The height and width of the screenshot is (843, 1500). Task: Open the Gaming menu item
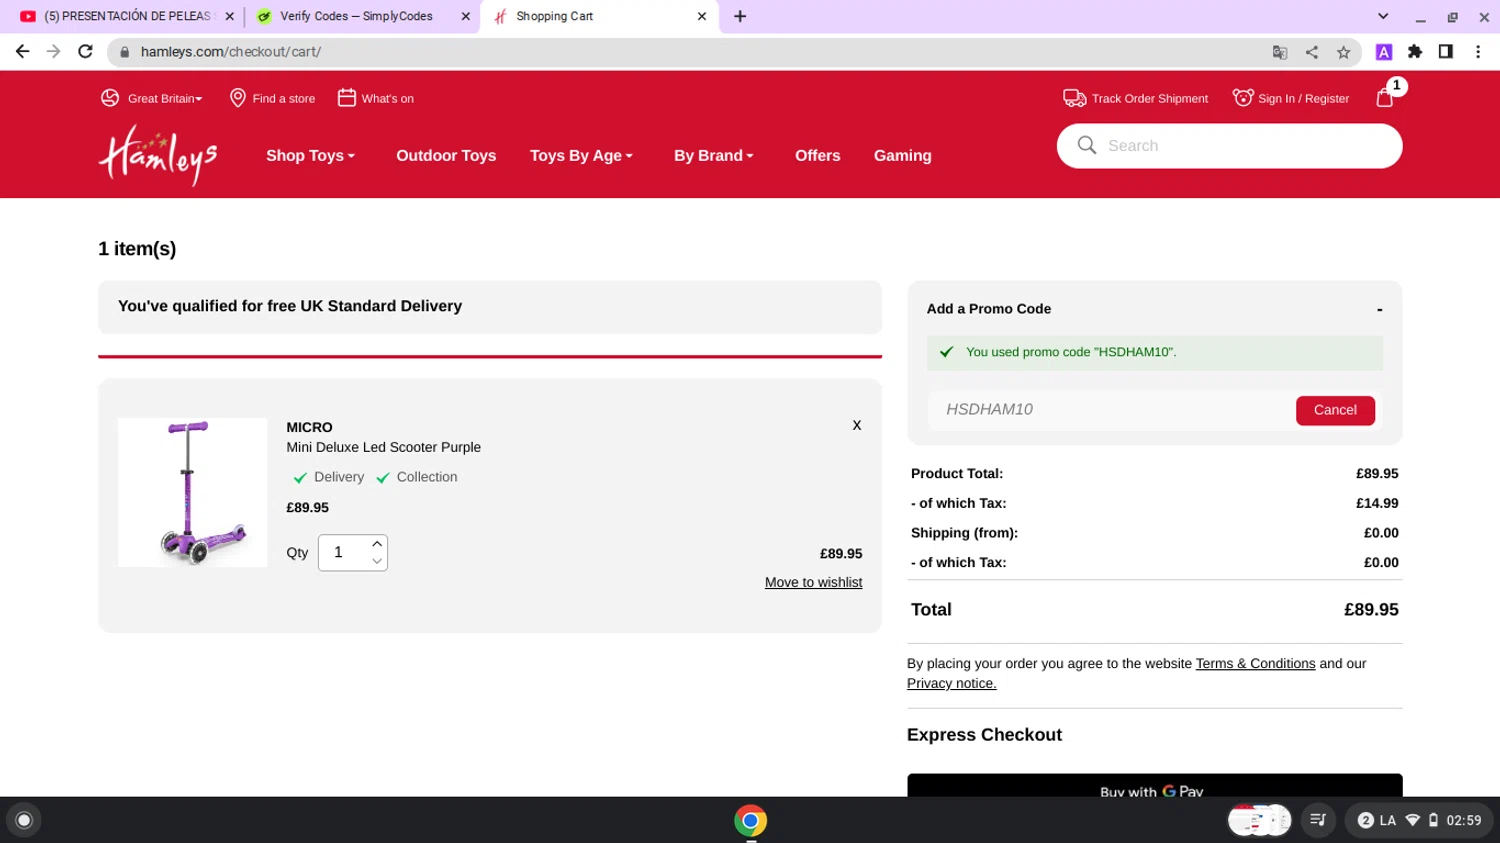pyautogui.click(x=902, y=156)
